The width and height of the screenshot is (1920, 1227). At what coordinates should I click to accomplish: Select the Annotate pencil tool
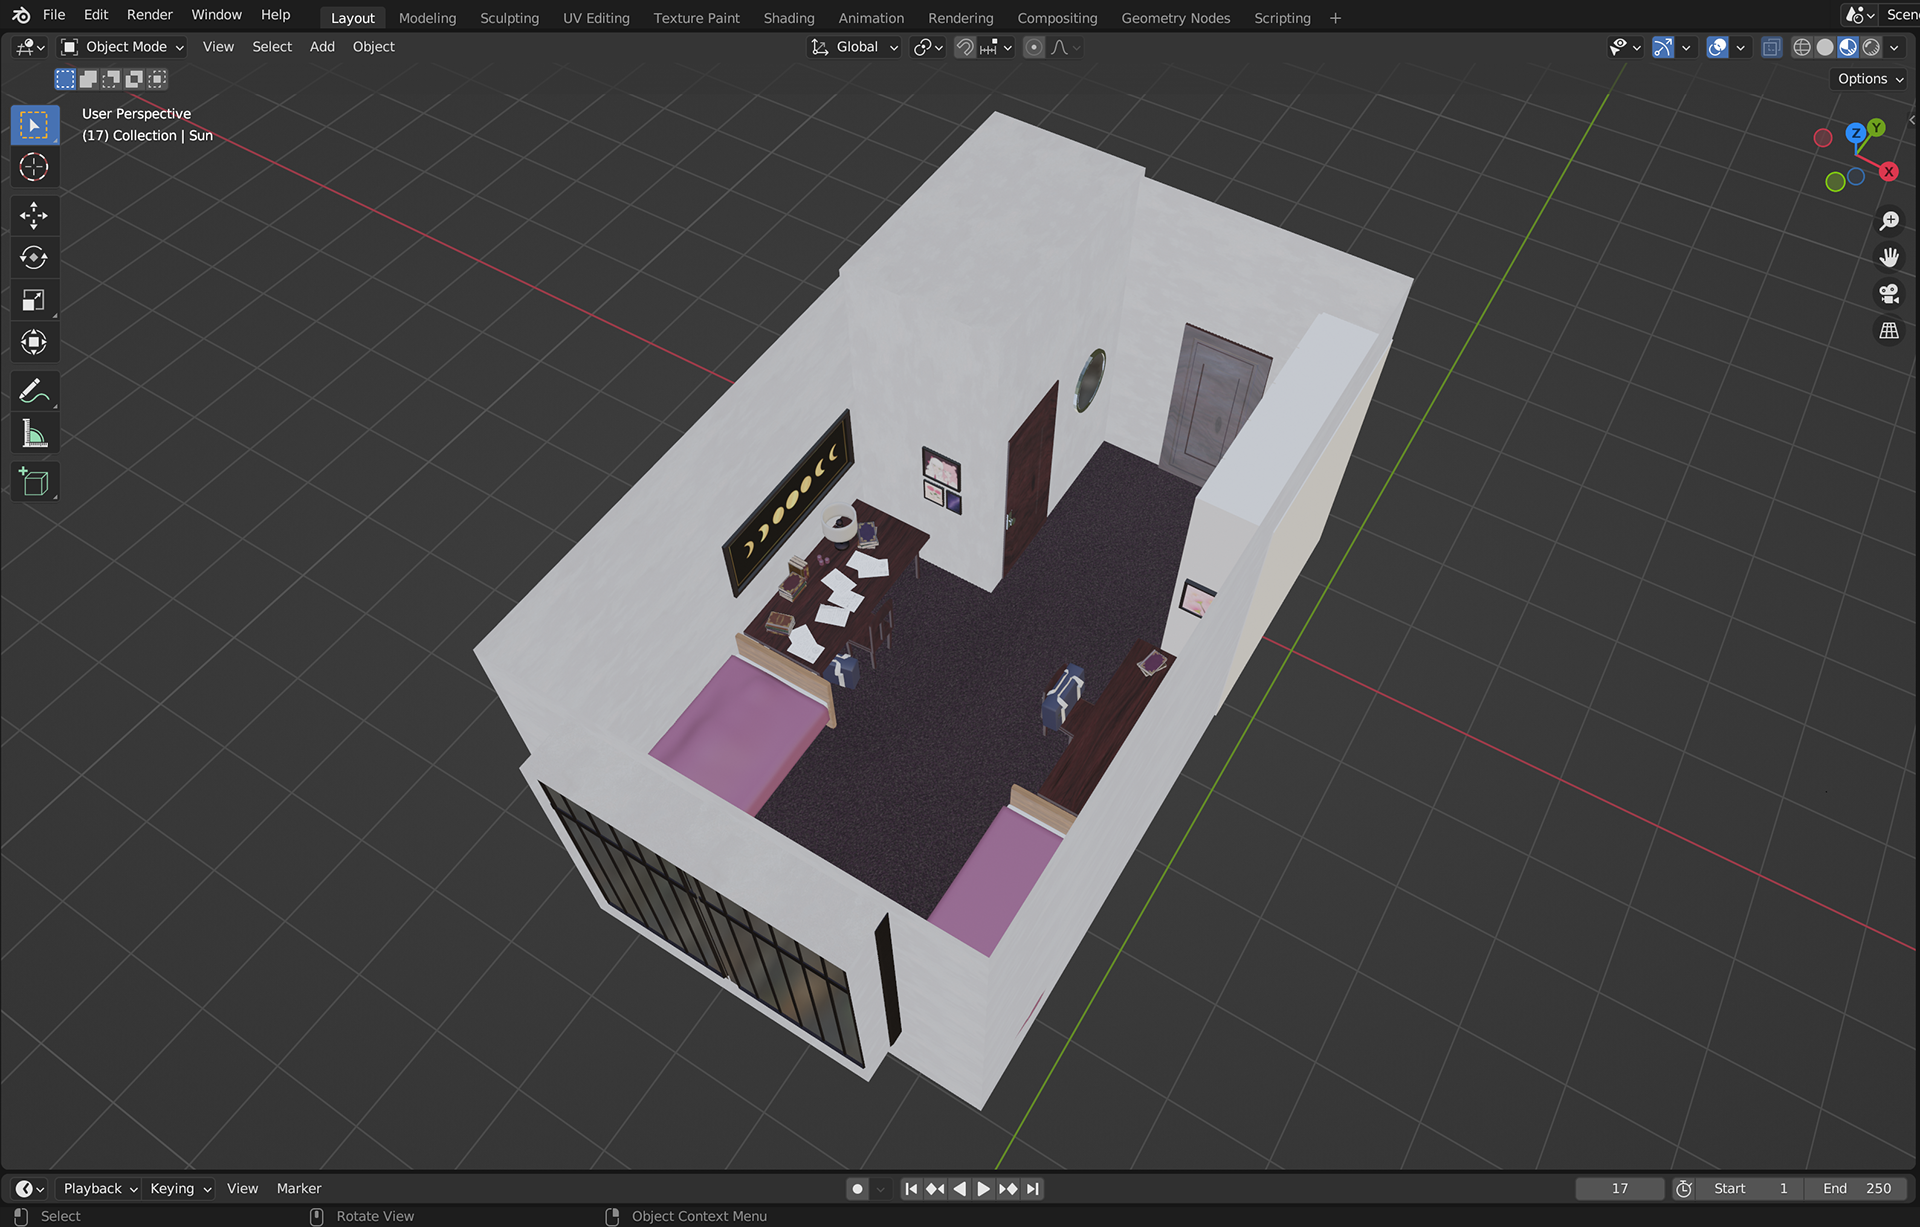(x=34, y=391)
